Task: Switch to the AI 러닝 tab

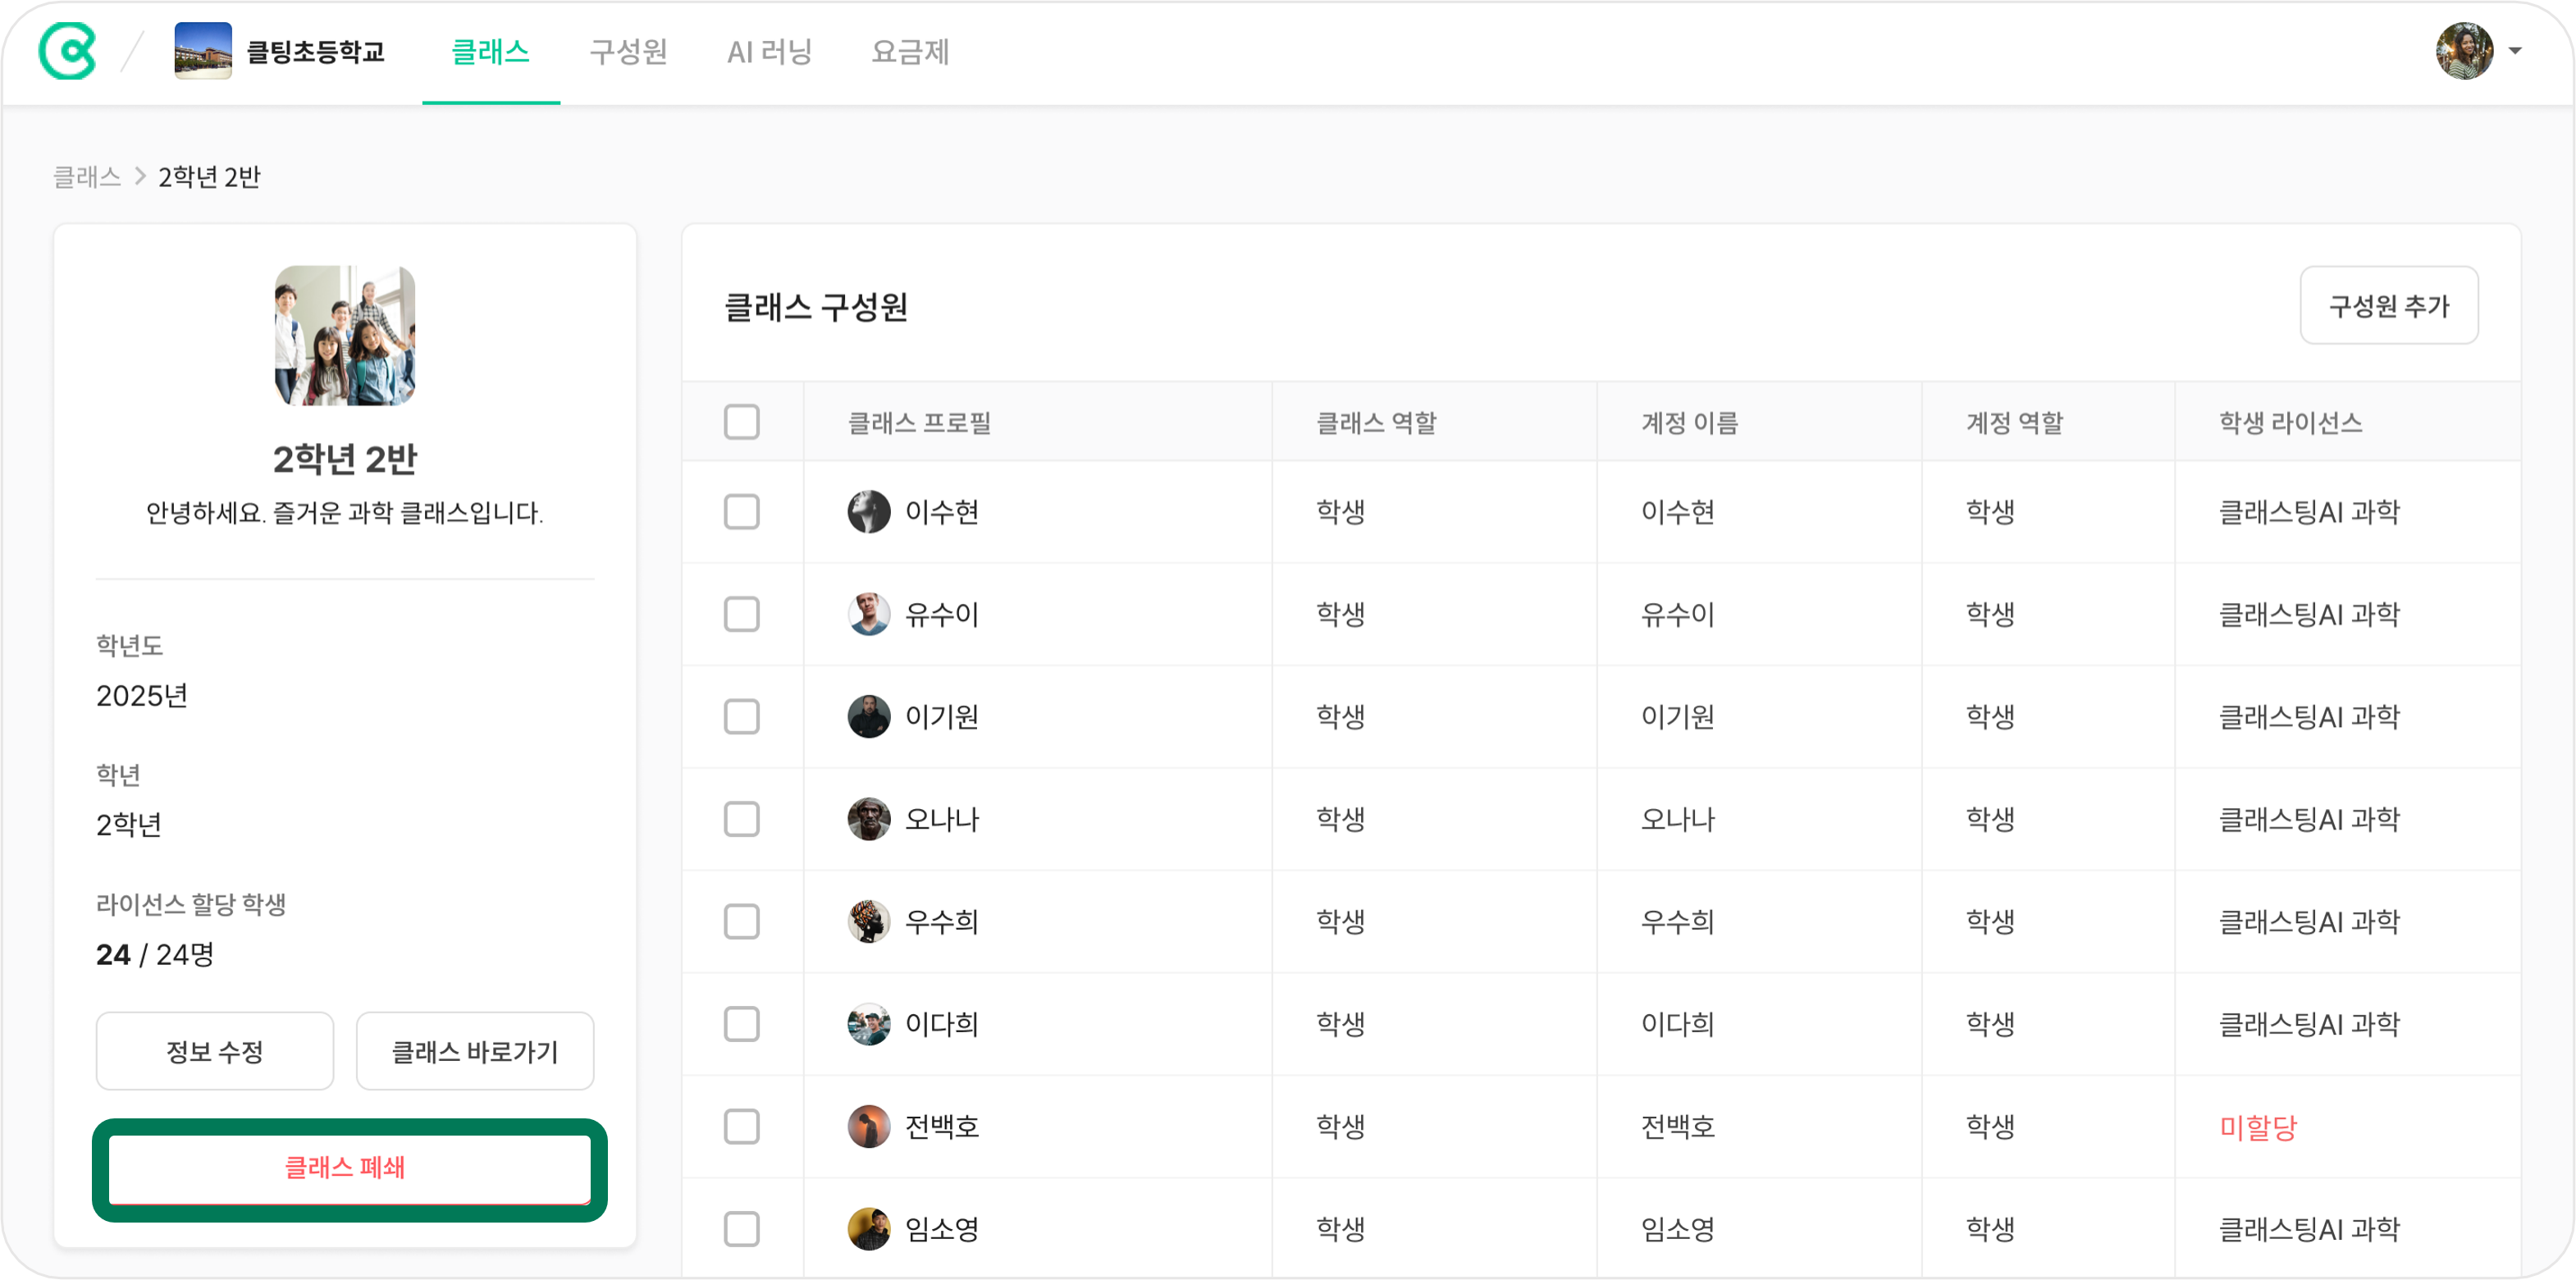Action: [769, 51]
